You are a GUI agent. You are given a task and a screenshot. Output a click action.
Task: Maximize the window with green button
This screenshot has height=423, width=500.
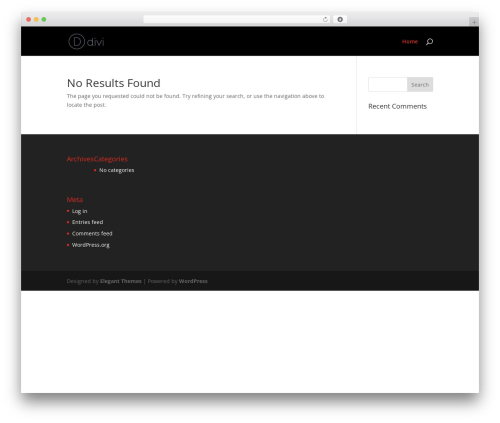tap(44, 19)
